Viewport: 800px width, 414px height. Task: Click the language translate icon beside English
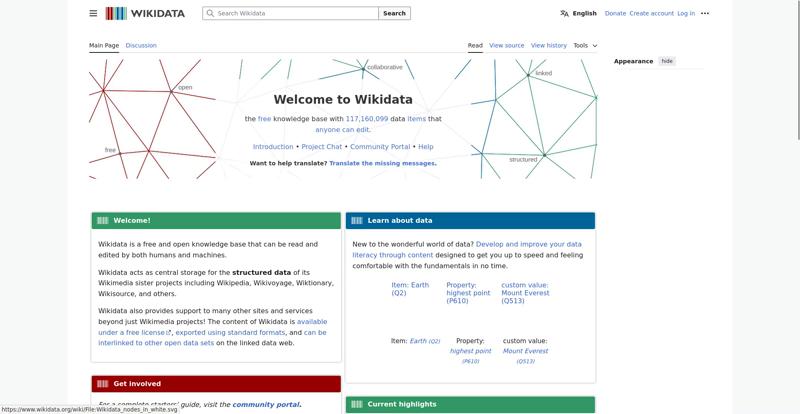564,13
